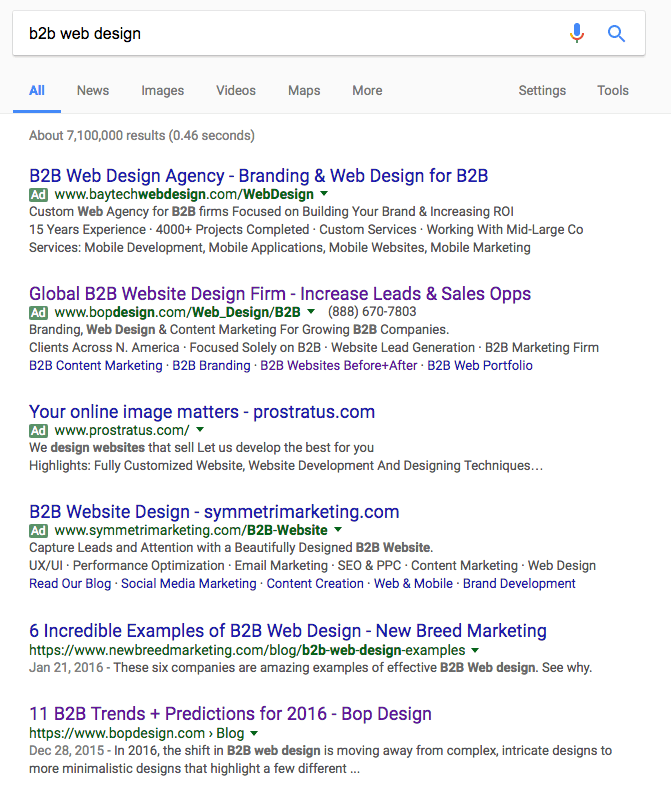This screenshot has width=671, height=792.
Task: Switch to the Images tab
Action: click(x=163, y=90)
